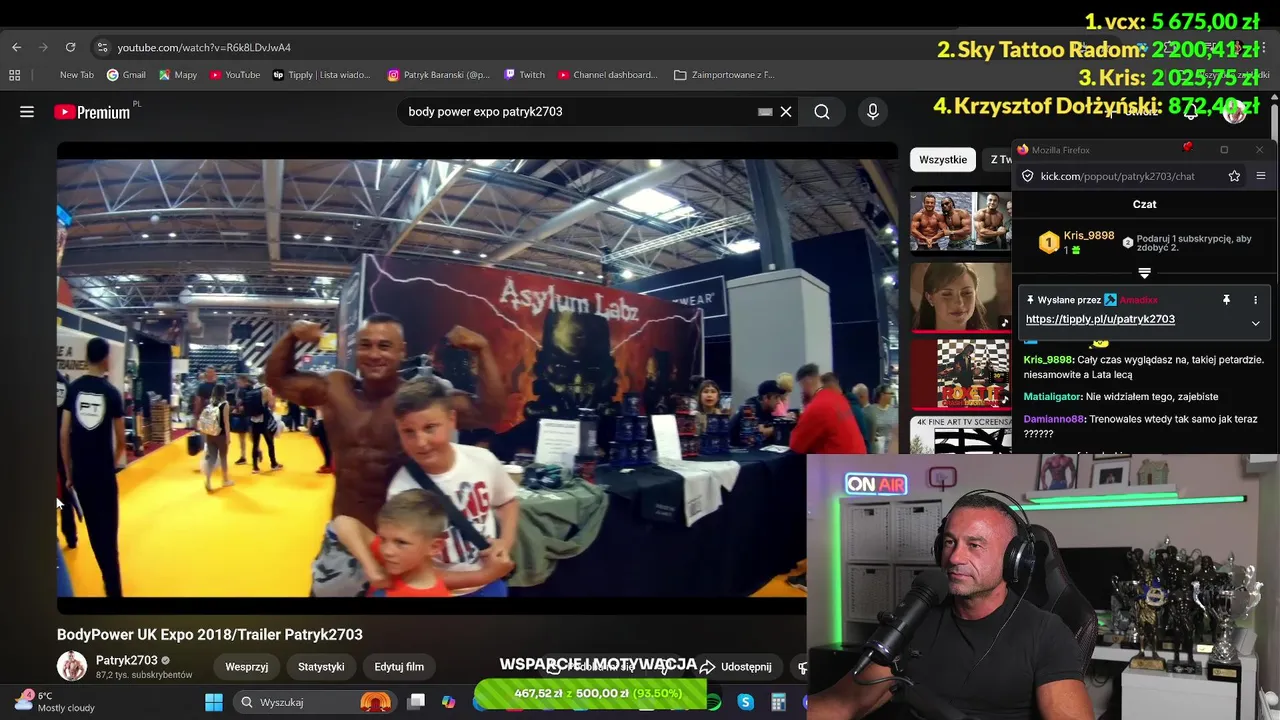Open the YouTube hamburger guide menu
Viewport: 1280px width, 720px height.
(27, 112)
